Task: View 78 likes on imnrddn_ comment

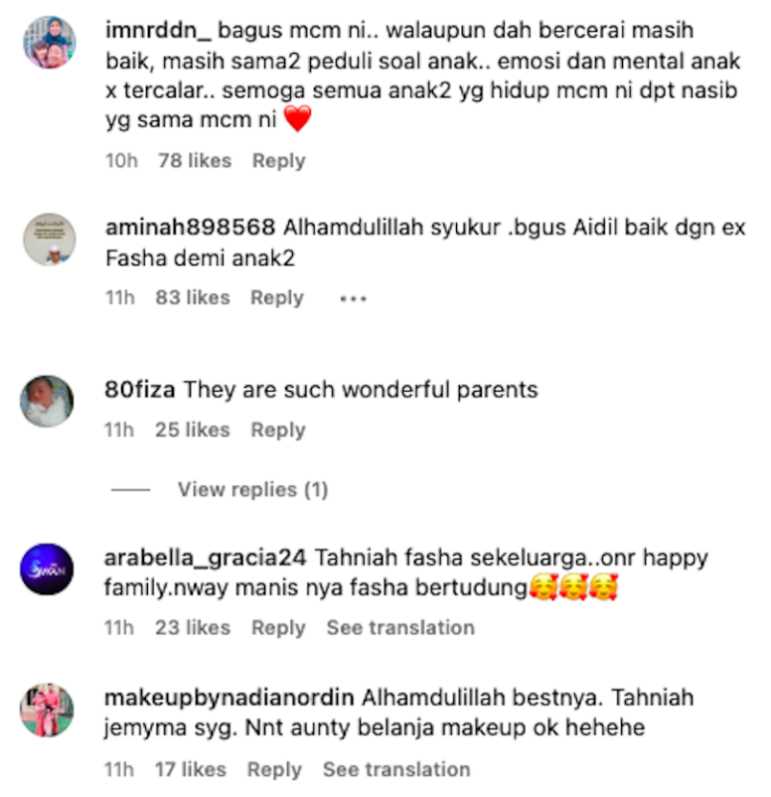Action: coord(195,161)
